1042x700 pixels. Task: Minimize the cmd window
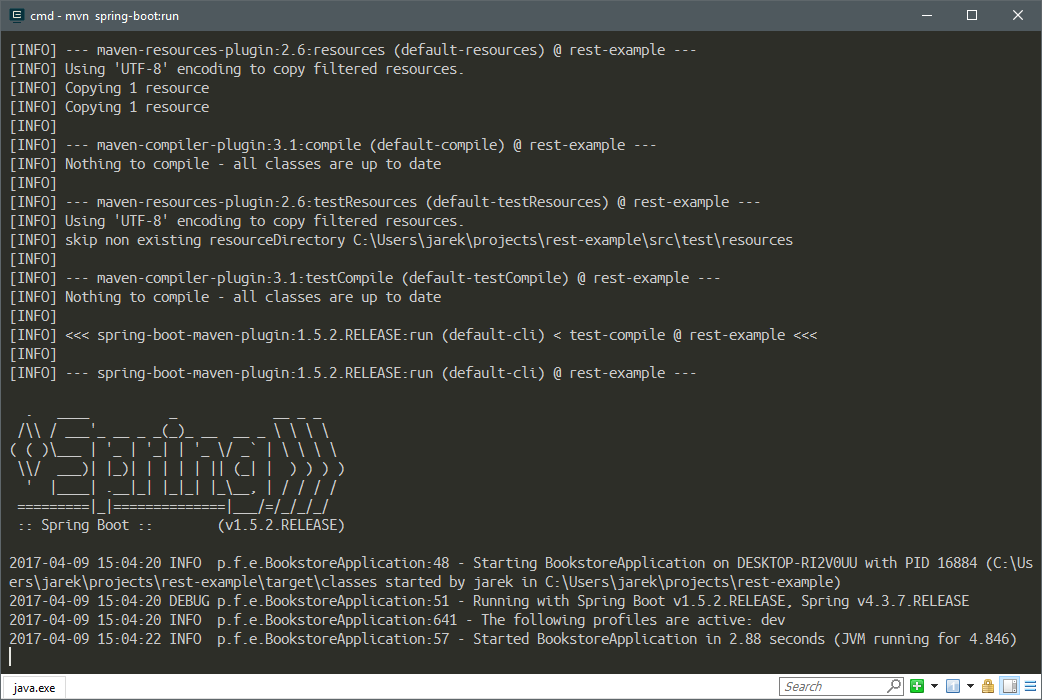(x=927, y=15)
